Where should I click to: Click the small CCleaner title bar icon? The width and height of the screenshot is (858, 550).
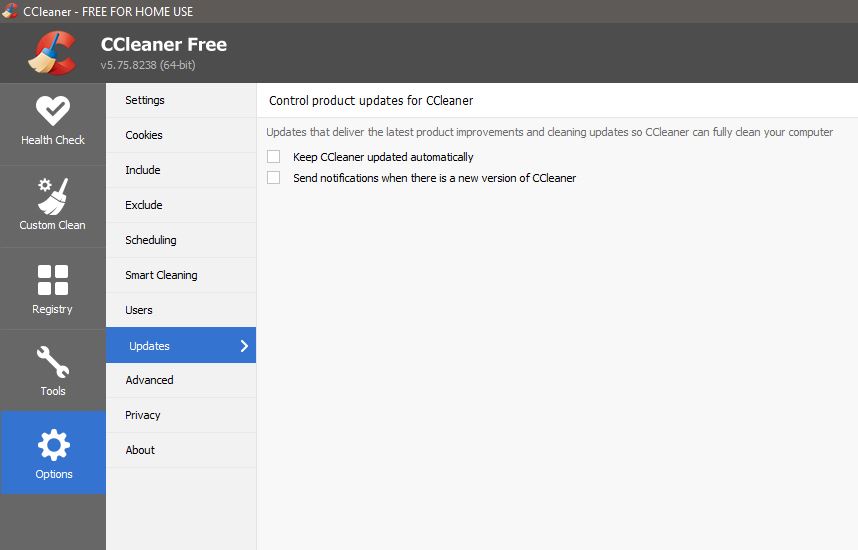(x=10, y=10)
